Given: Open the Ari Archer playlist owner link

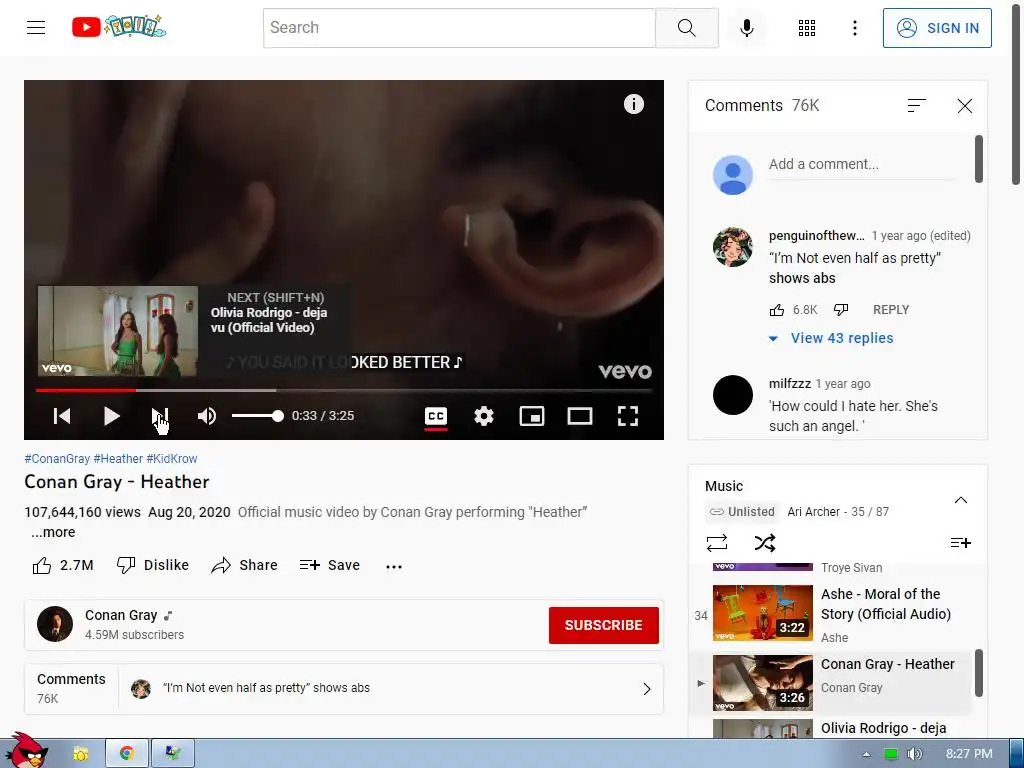Looking at the screenshot, I should 814,512.
